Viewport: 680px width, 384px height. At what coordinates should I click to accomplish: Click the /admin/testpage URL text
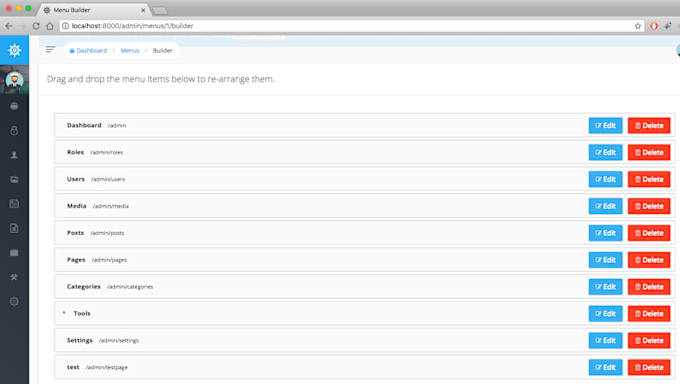[107, 368]
